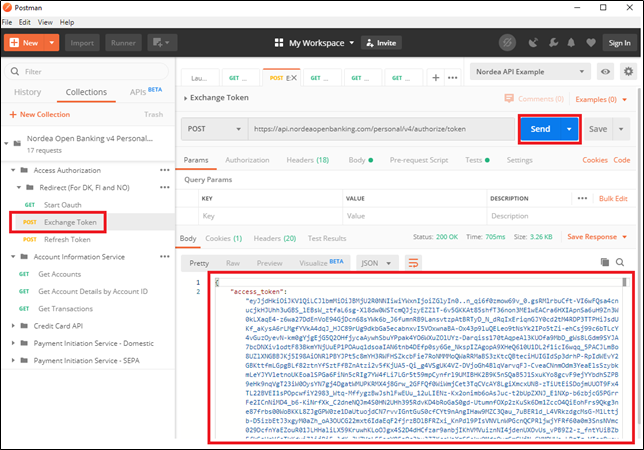Click the Send button
Image resolution: width=644 pixels, height=450 pixels.
tap(540, 129)
